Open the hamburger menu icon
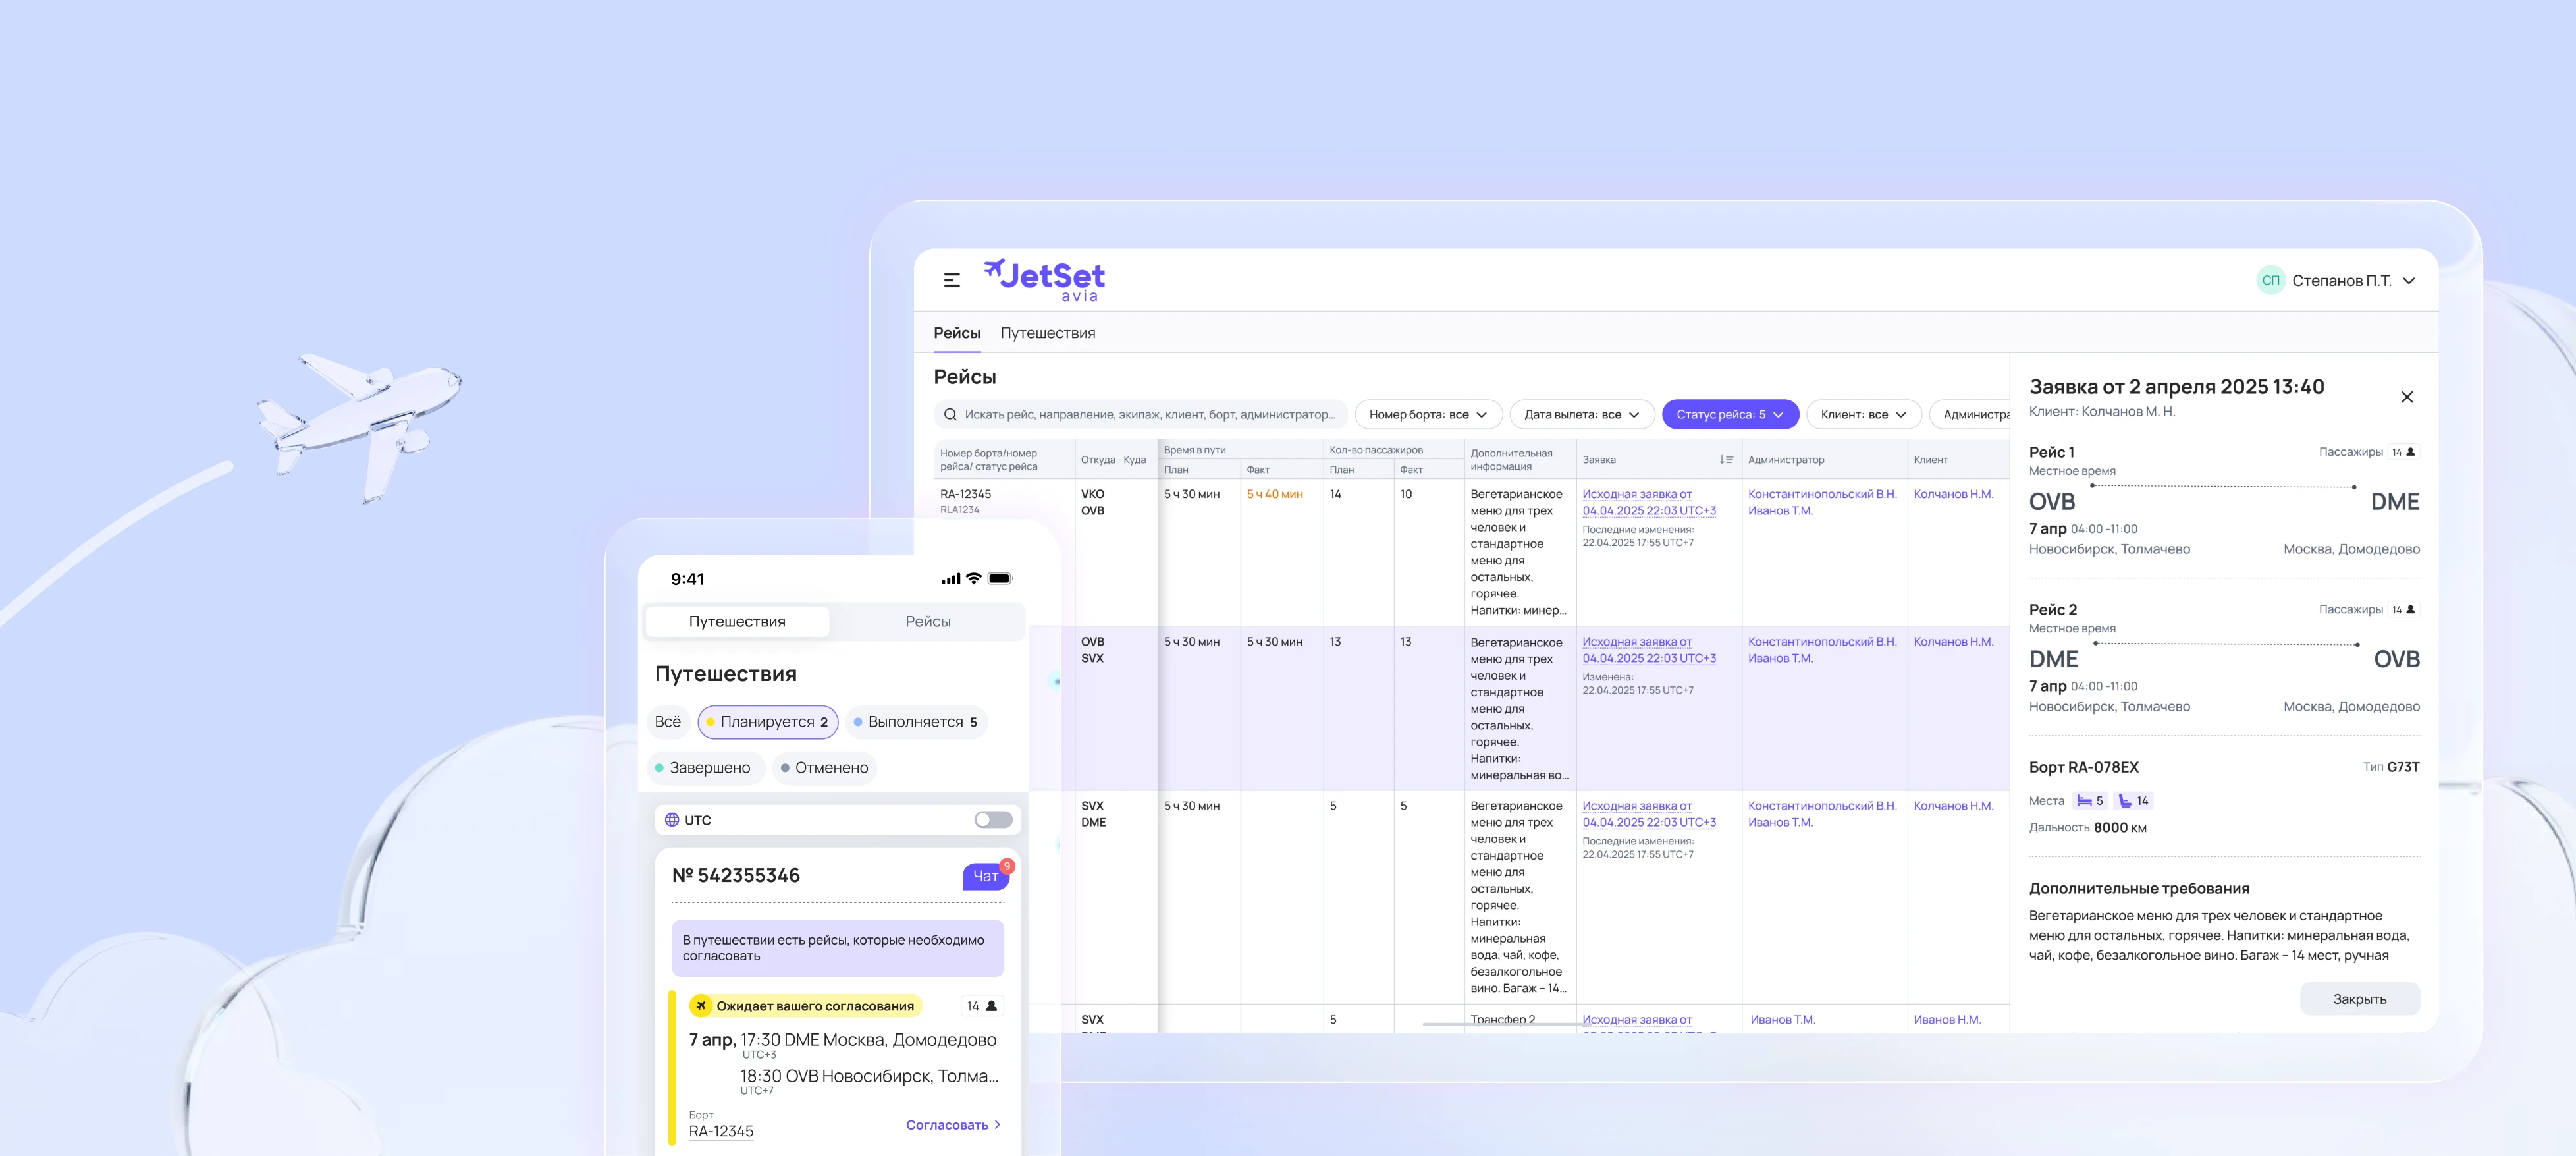Viewport: 2576px width, 1156px height. coord(951,280)
